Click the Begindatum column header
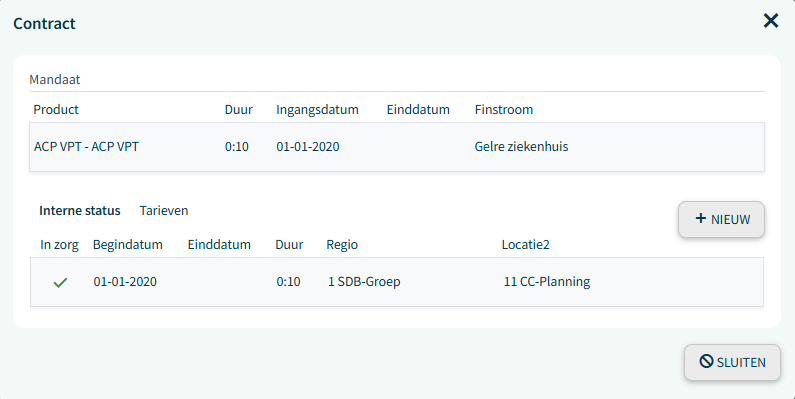Screen dimensions: 795x399 pos(128,244)
